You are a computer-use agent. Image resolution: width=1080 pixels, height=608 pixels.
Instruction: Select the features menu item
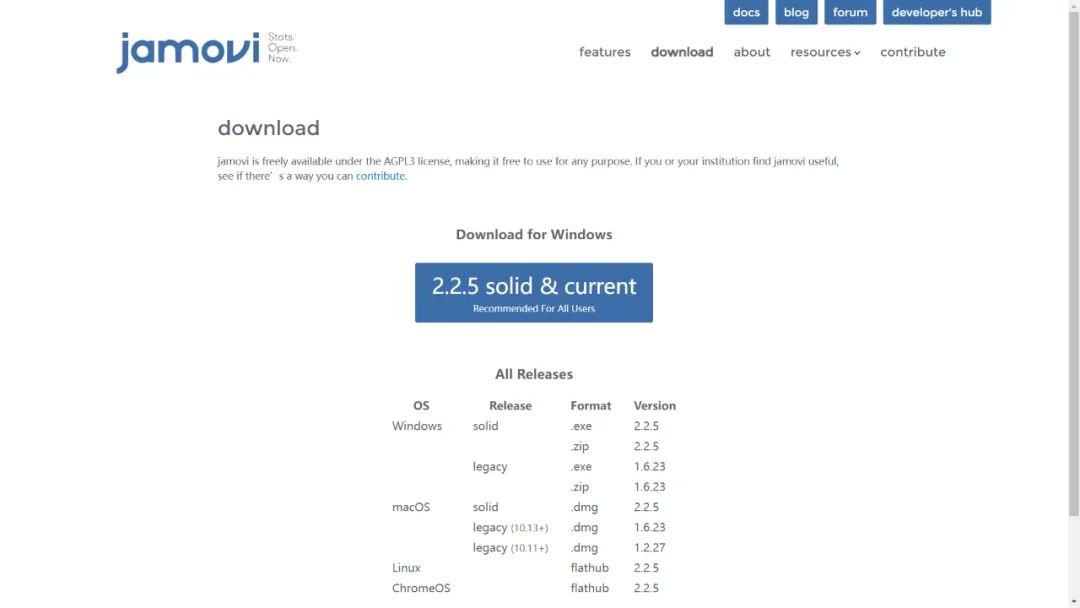pyautogui.click(x=605, y=52)
